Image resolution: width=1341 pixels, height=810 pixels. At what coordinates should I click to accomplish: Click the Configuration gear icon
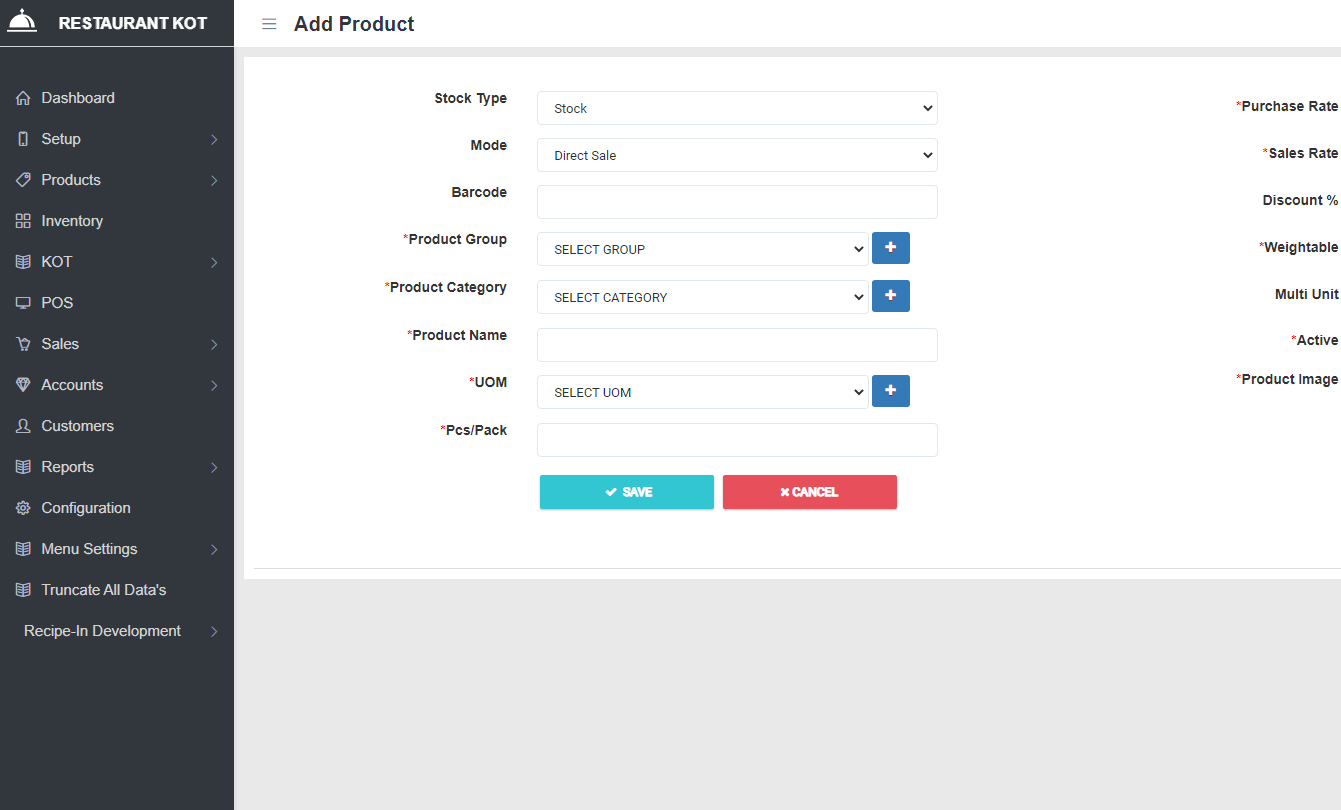click(23, 508)
